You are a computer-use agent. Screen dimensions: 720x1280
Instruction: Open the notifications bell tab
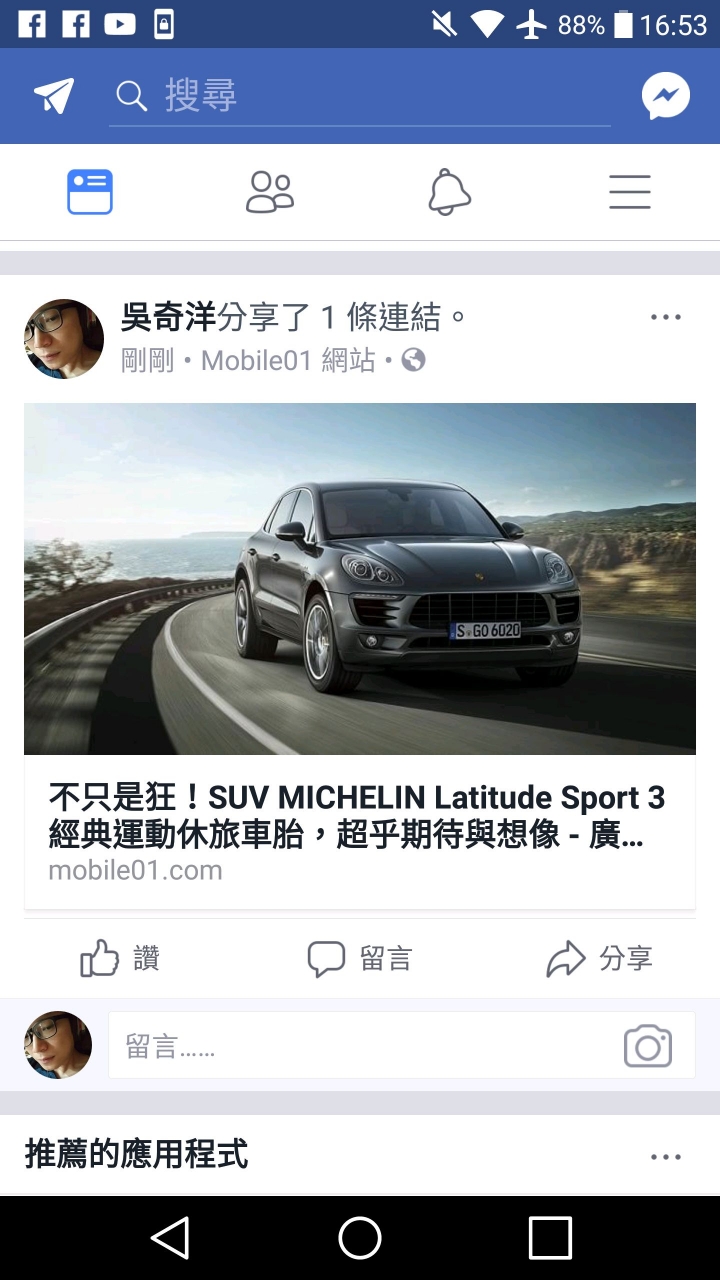coord(450,192)
